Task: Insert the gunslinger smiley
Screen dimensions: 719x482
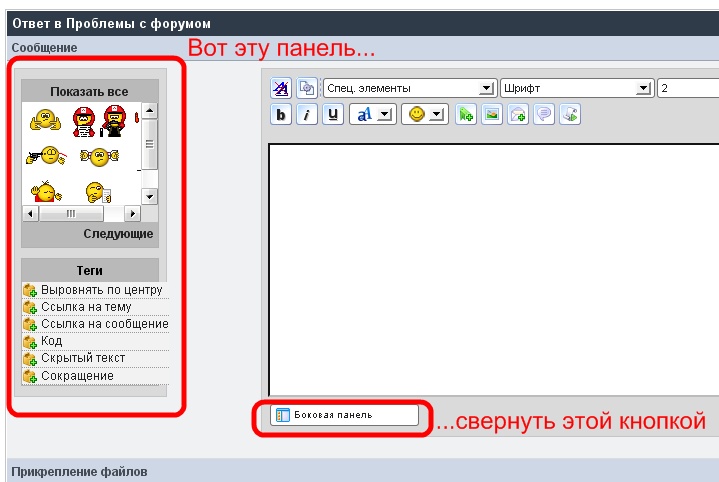Action: coord(45,156)
